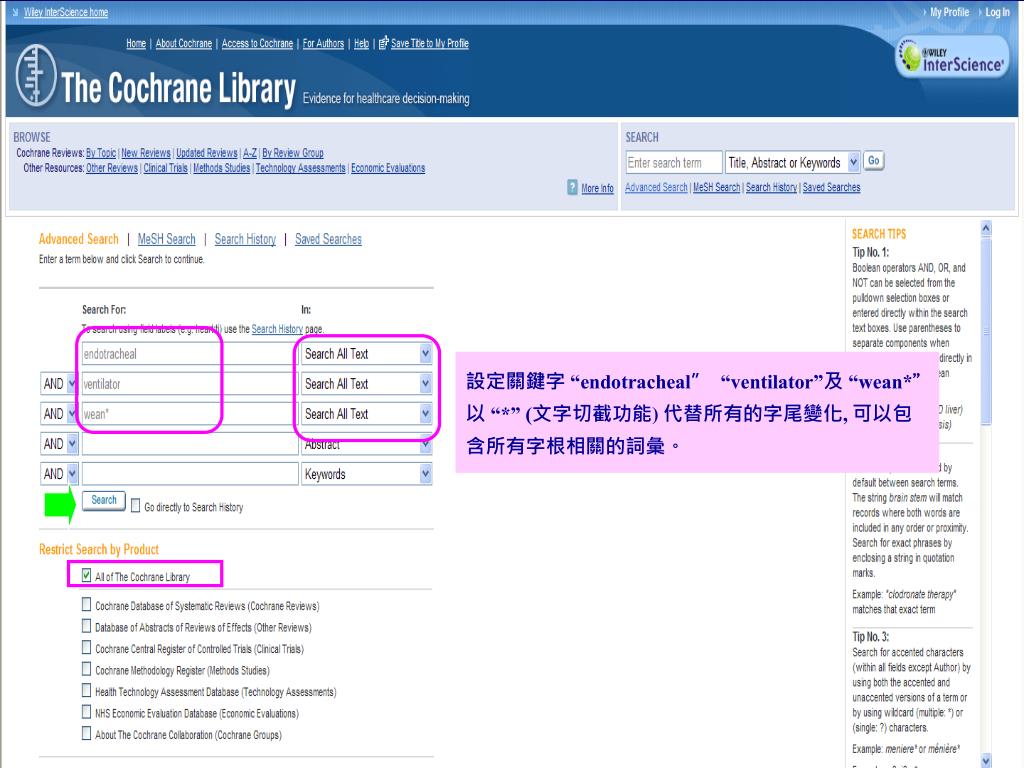This screenshot has width=1024, height=768.
Task: Browse Cochrane Reviews By Topic
Action: pyautogui.click(x=101, y=153)
